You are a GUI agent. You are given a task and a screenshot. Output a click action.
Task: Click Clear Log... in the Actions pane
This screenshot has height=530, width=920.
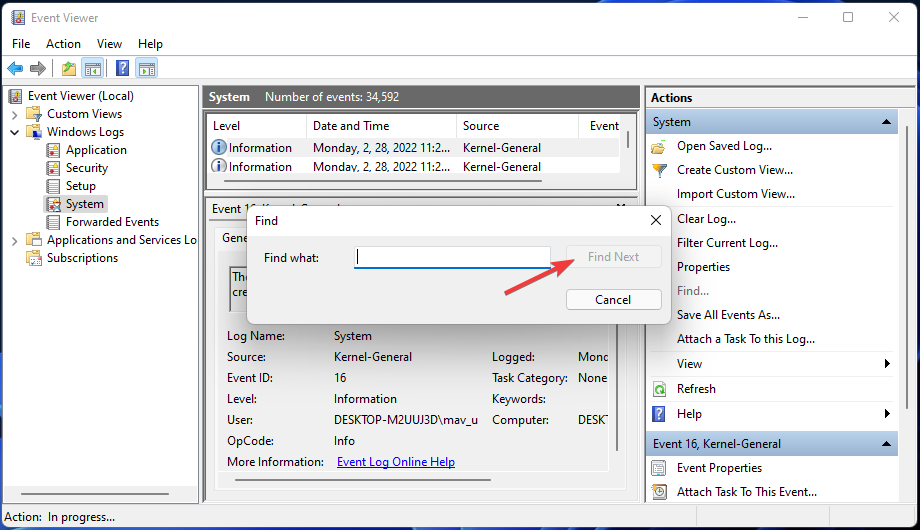click(x=706, y=219)
